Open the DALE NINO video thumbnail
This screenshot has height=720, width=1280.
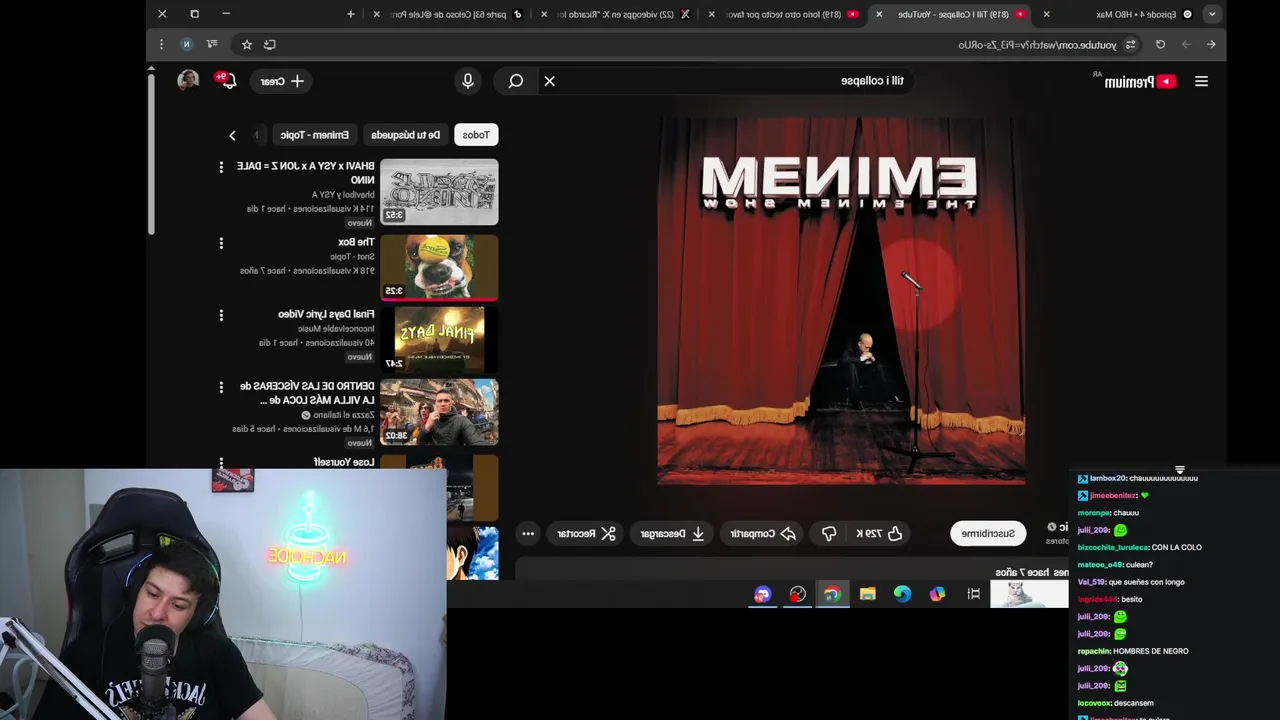pos(439,192)
